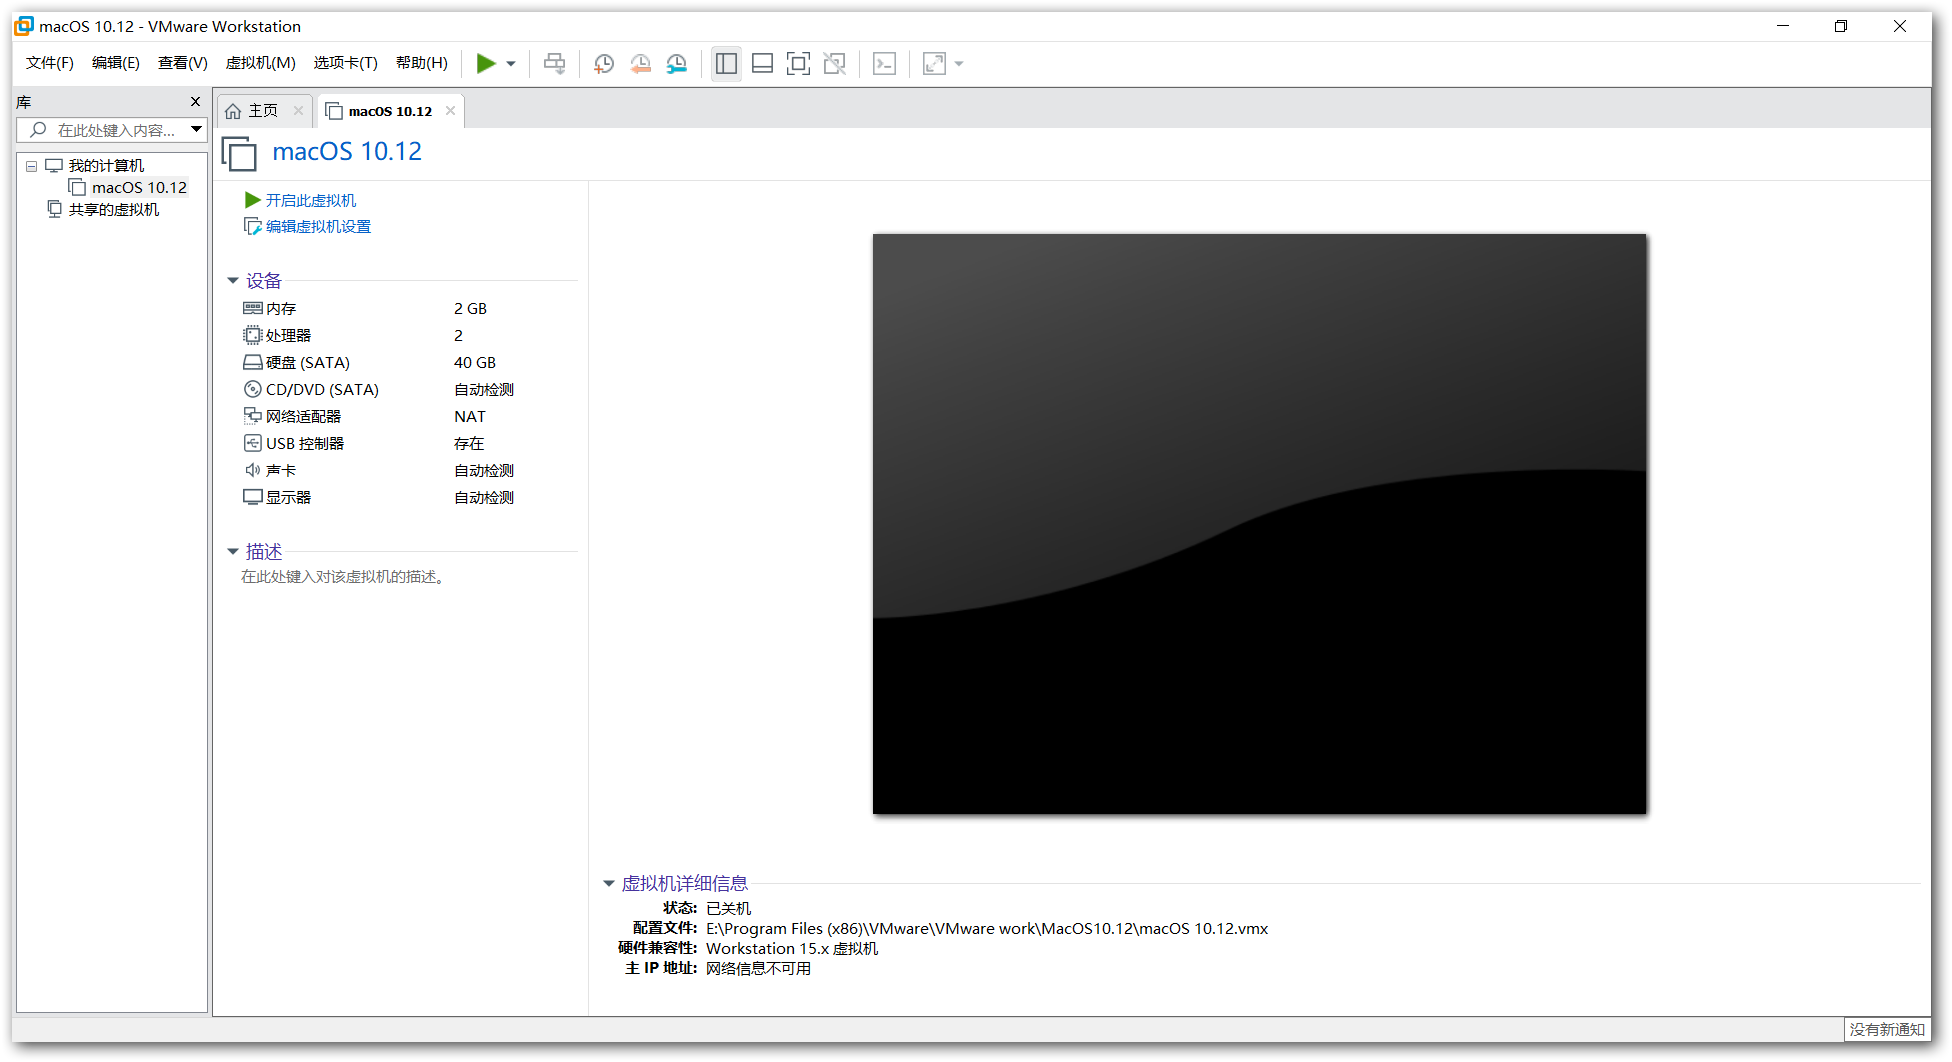Close the 主页 tab
The height and width of the screenshot is (1062, 1952).
pyautogui.click(x=298, y=111)
